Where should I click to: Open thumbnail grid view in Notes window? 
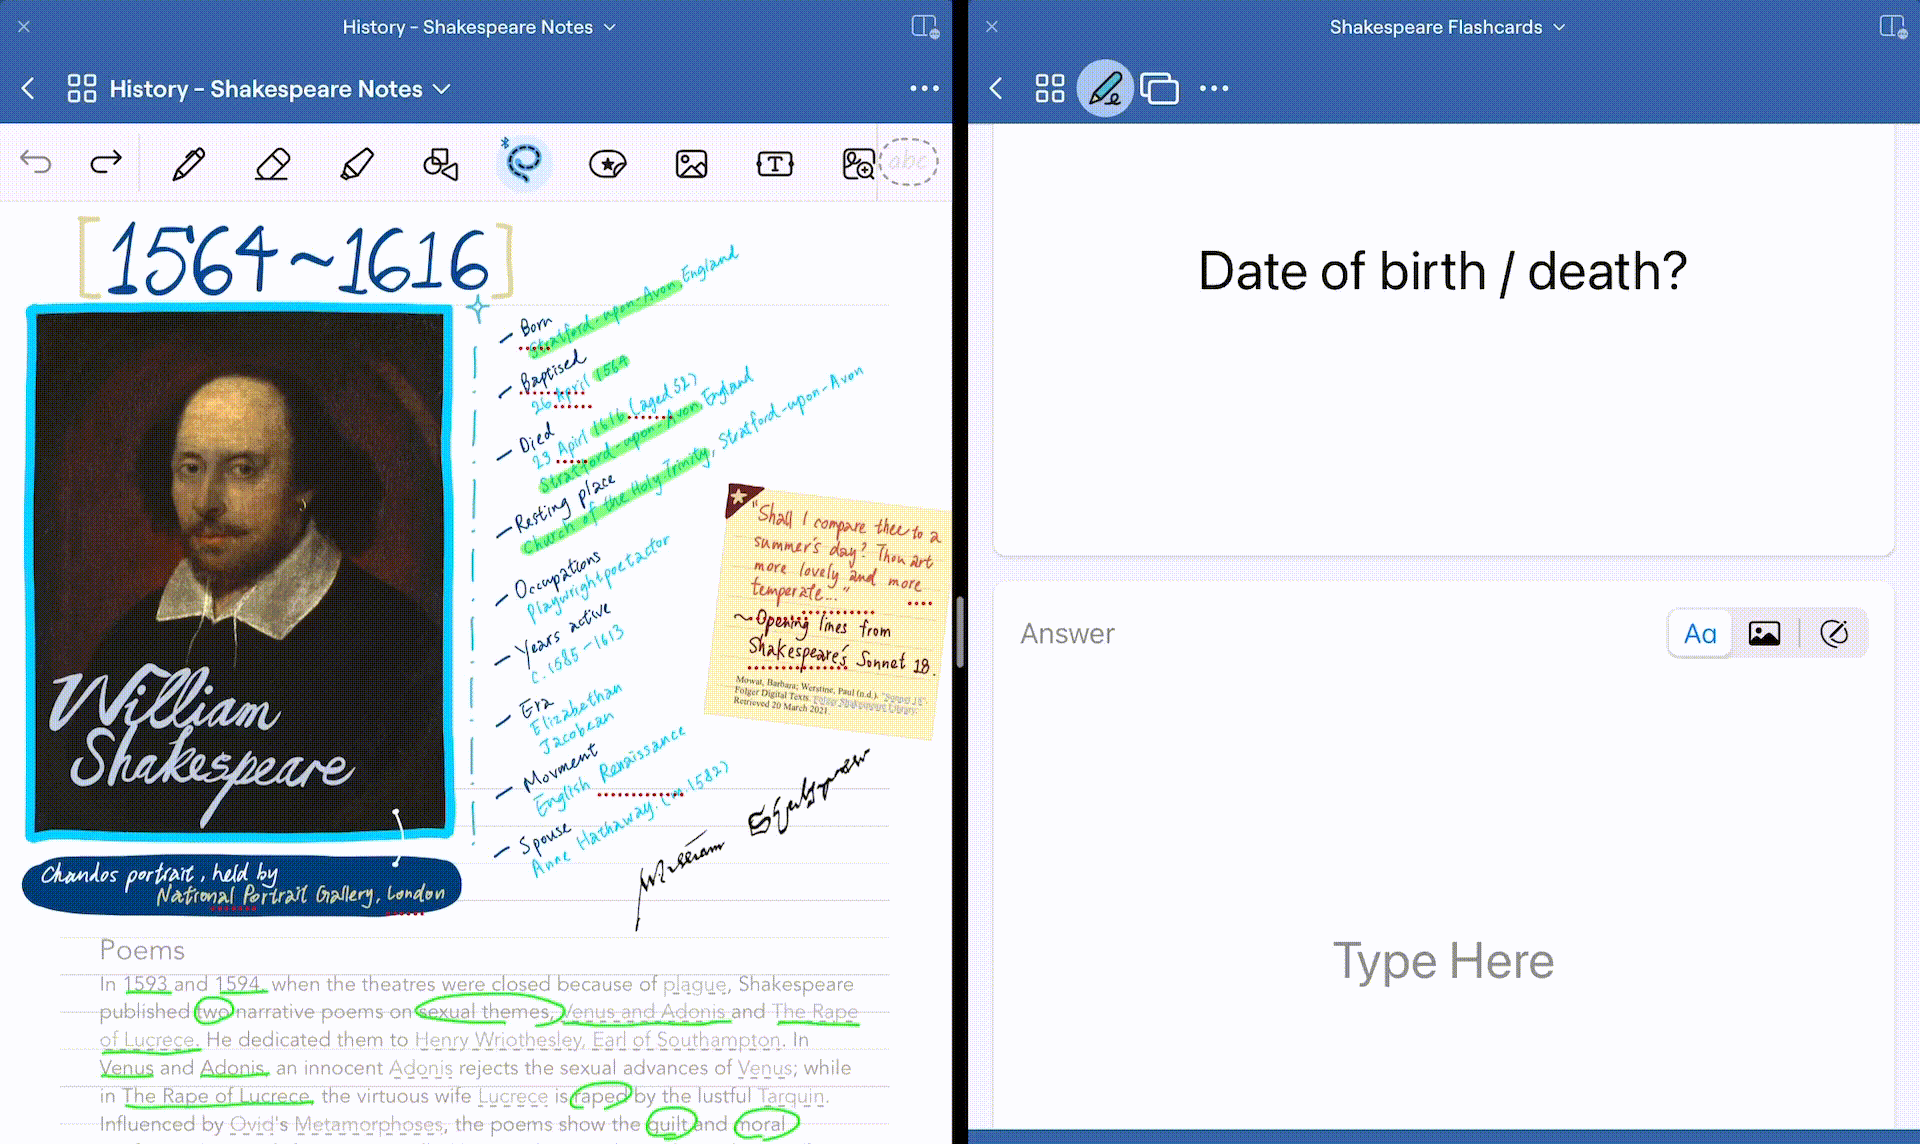click(81, 89)
